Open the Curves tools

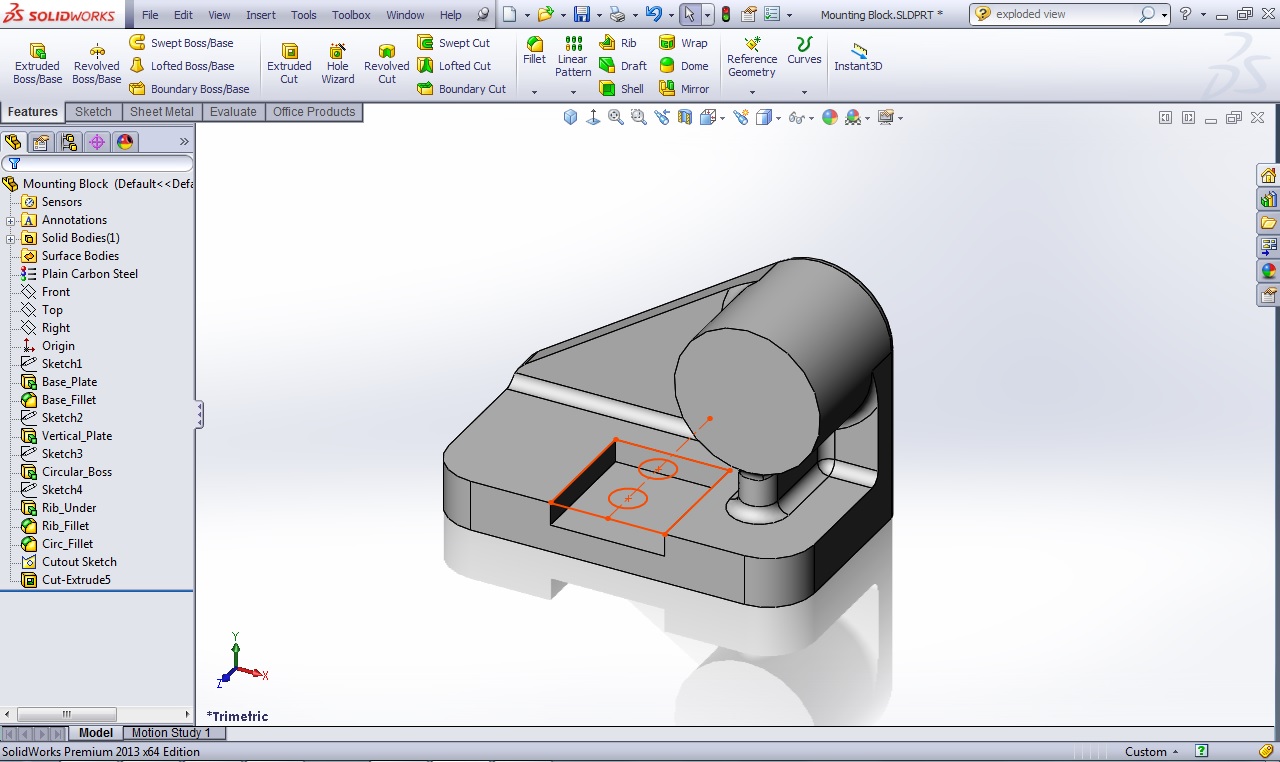[x=804, y=50]
